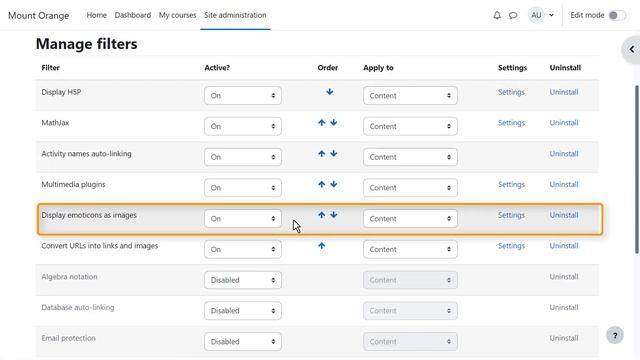Move Activity names auto-linking down

coord(333,153)
